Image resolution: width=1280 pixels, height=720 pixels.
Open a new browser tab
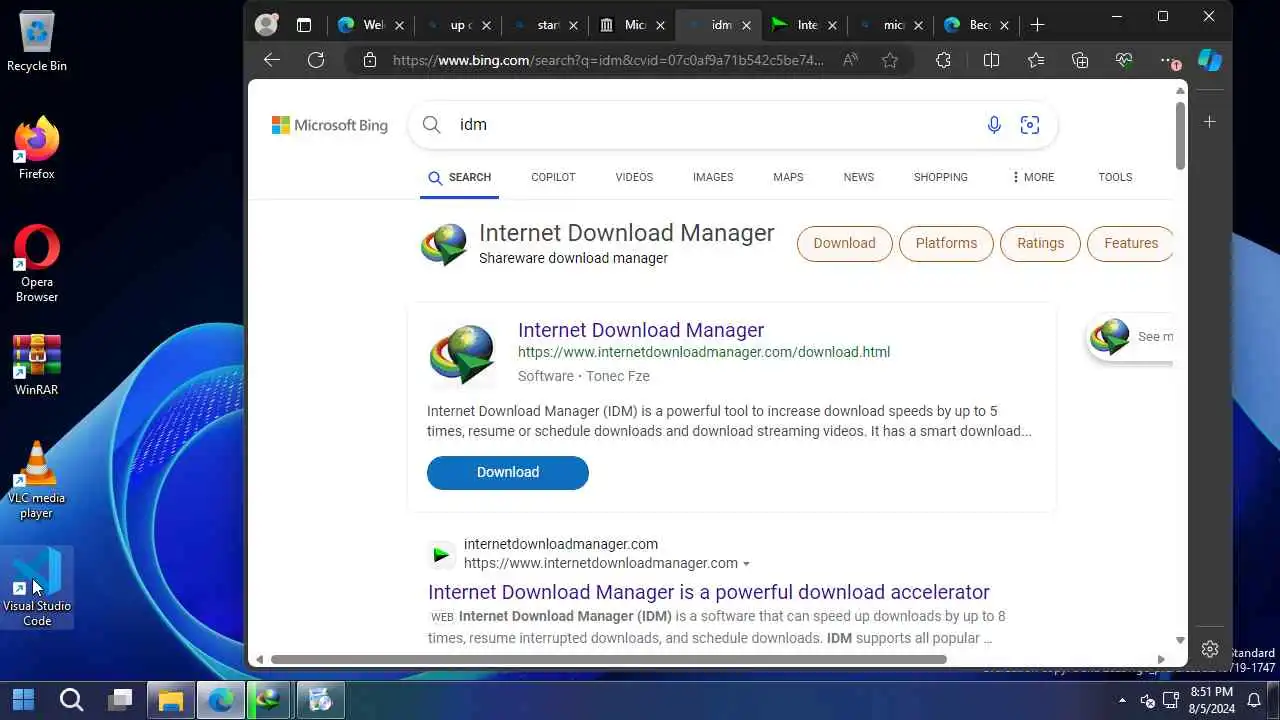pyautogui.click(x=1037, y=25)
